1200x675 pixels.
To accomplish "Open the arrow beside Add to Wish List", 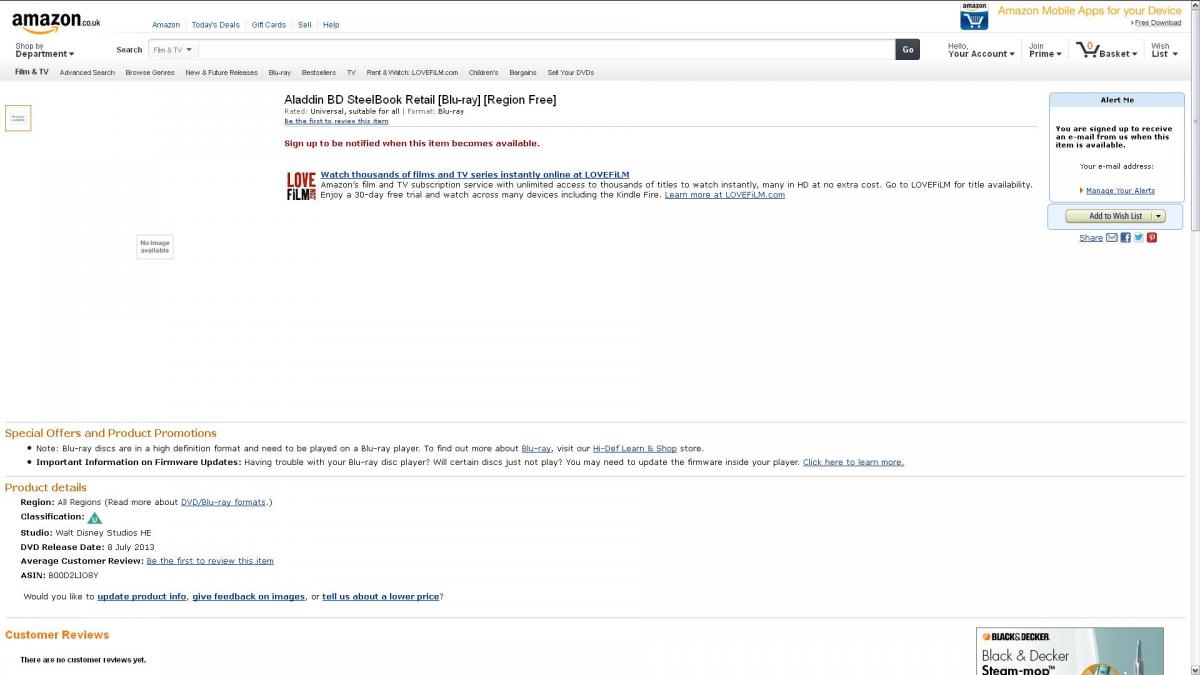I will [1159, 216].
